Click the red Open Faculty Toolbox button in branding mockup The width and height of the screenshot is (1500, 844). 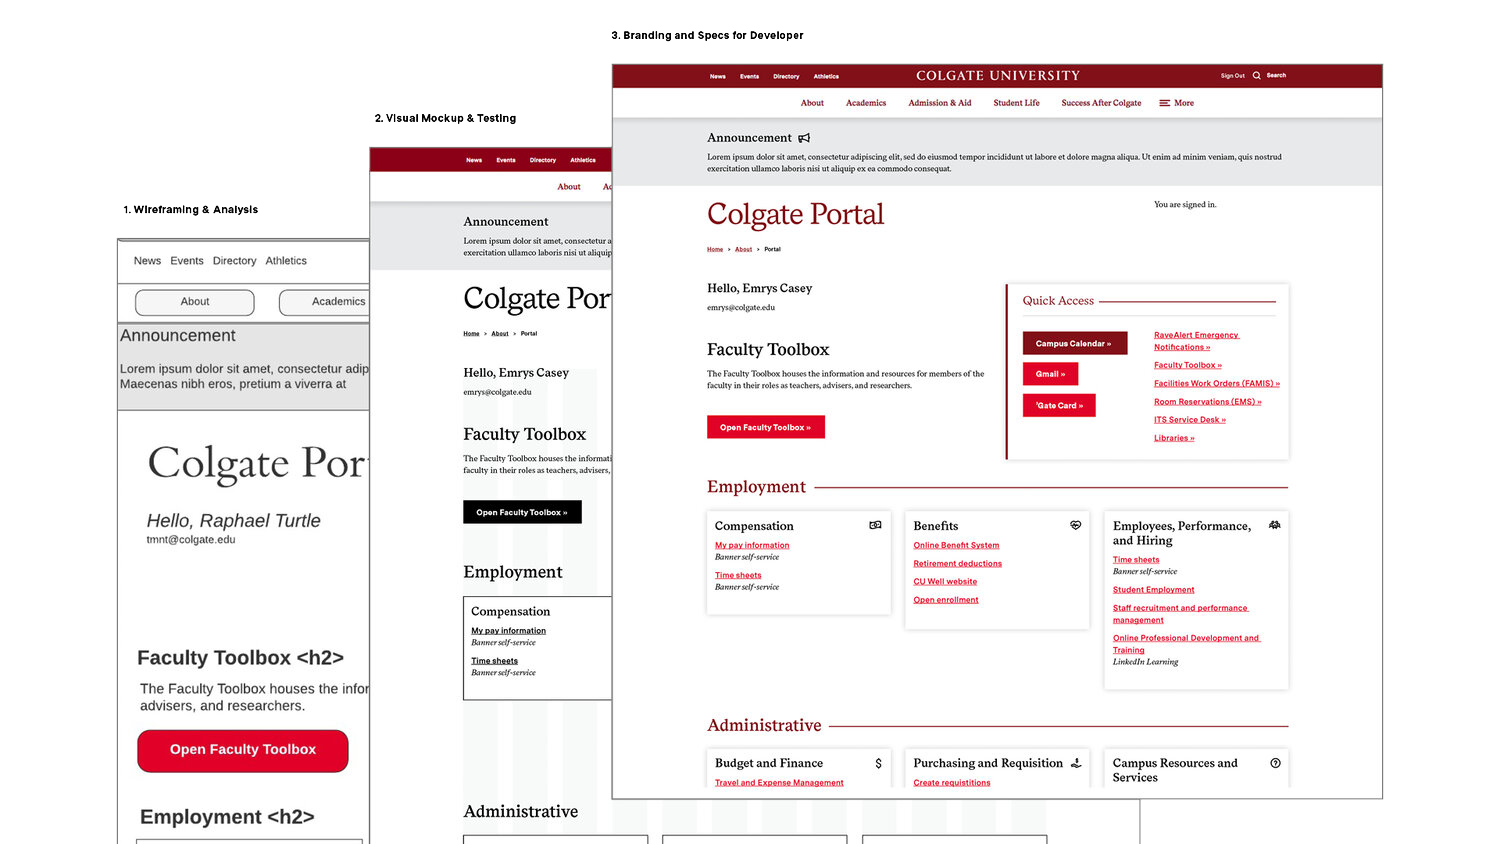(x=766, y=427)
